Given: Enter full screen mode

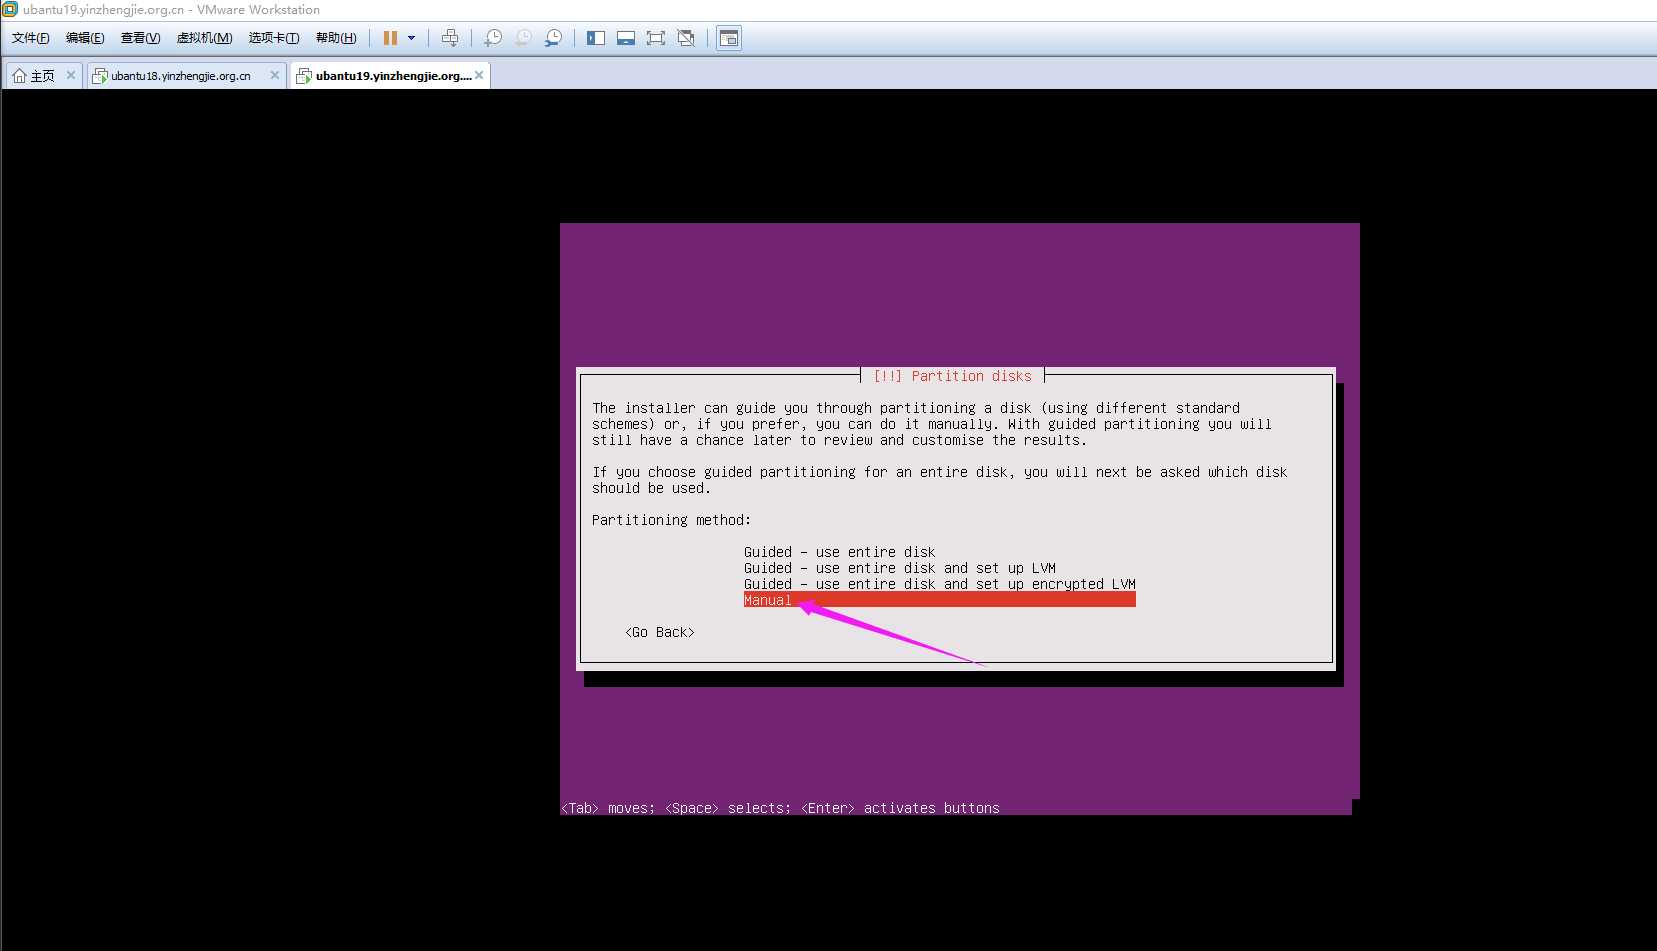Looking at the screenshot, I should tap(656, 38).
